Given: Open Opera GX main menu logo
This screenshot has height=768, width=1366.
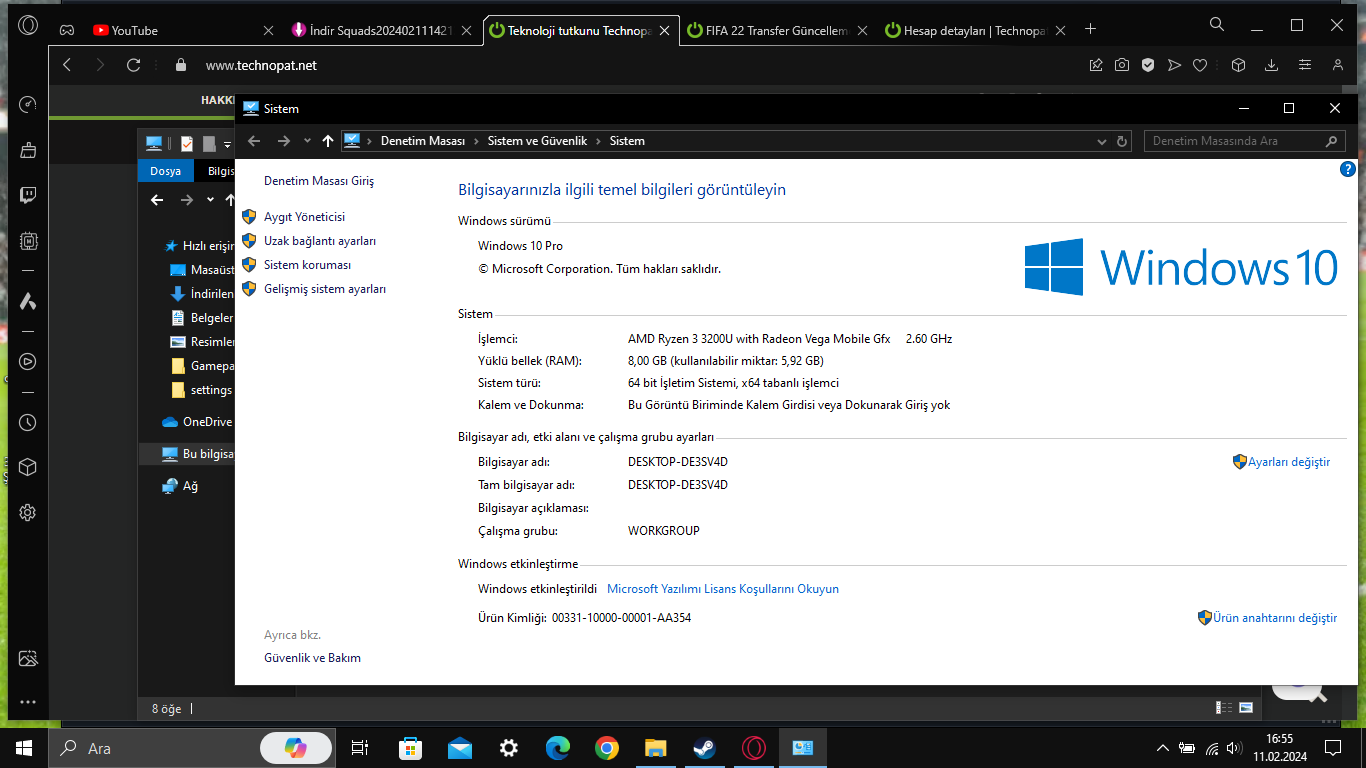Looking at the screenshot, I should [28, 26].
